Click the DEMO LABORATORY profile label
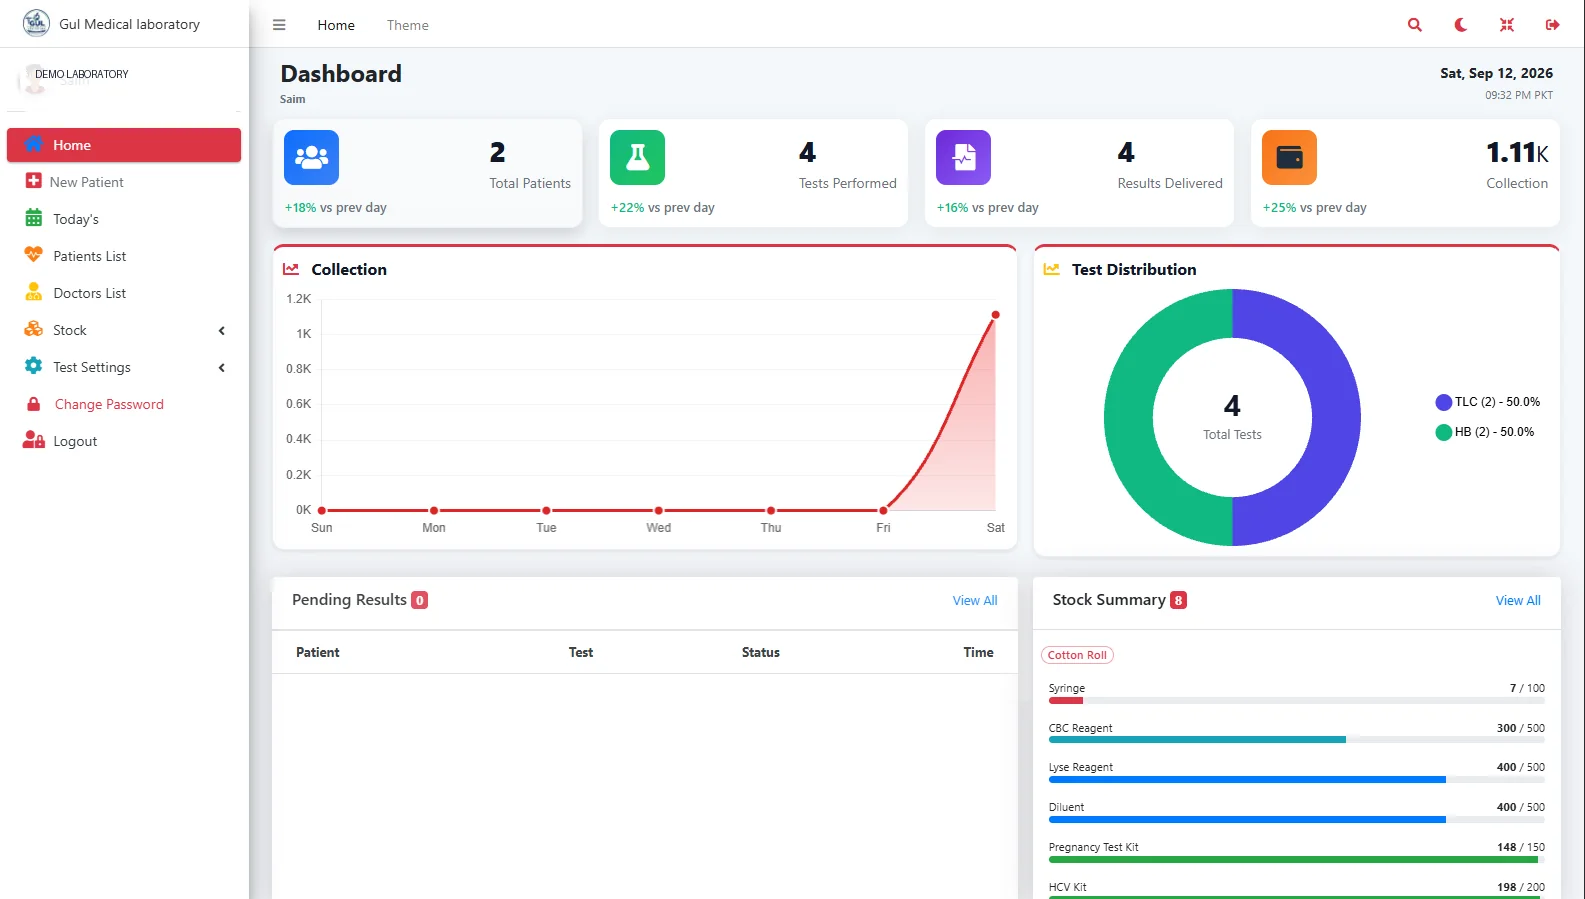 82,74
